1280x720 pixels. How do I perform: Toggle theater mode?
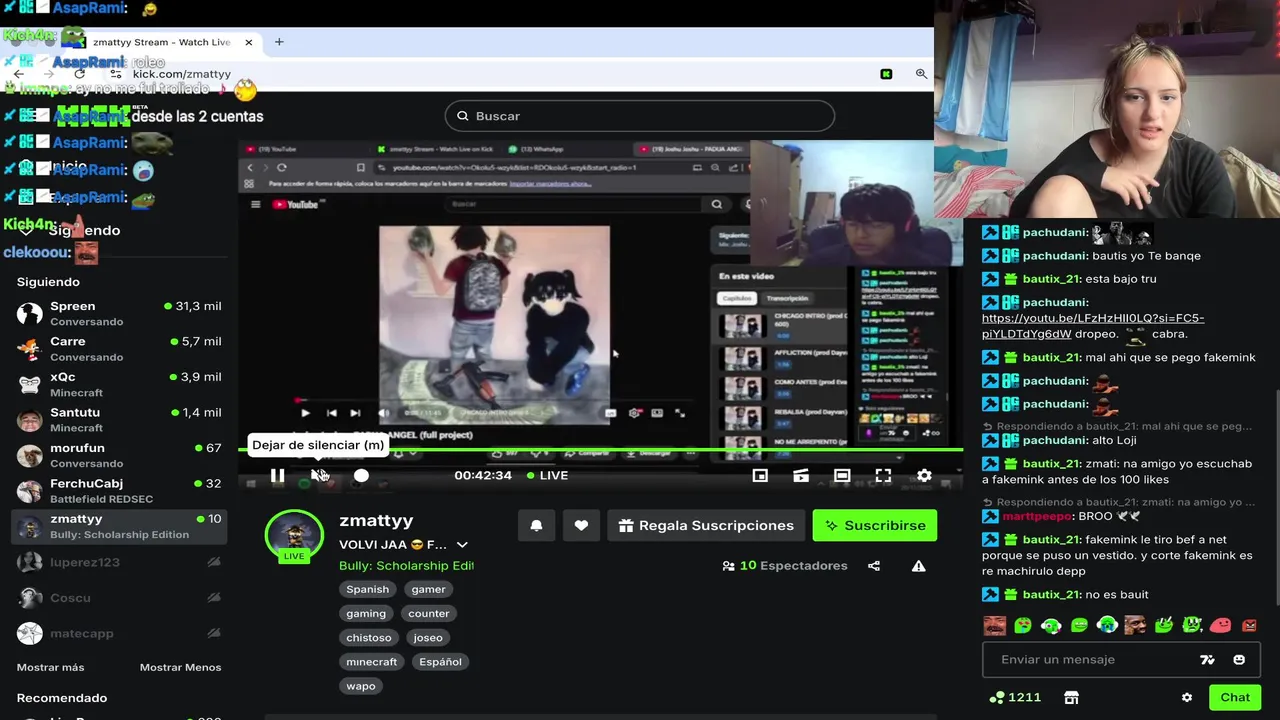pyautogui.click(x=842, y=476)
